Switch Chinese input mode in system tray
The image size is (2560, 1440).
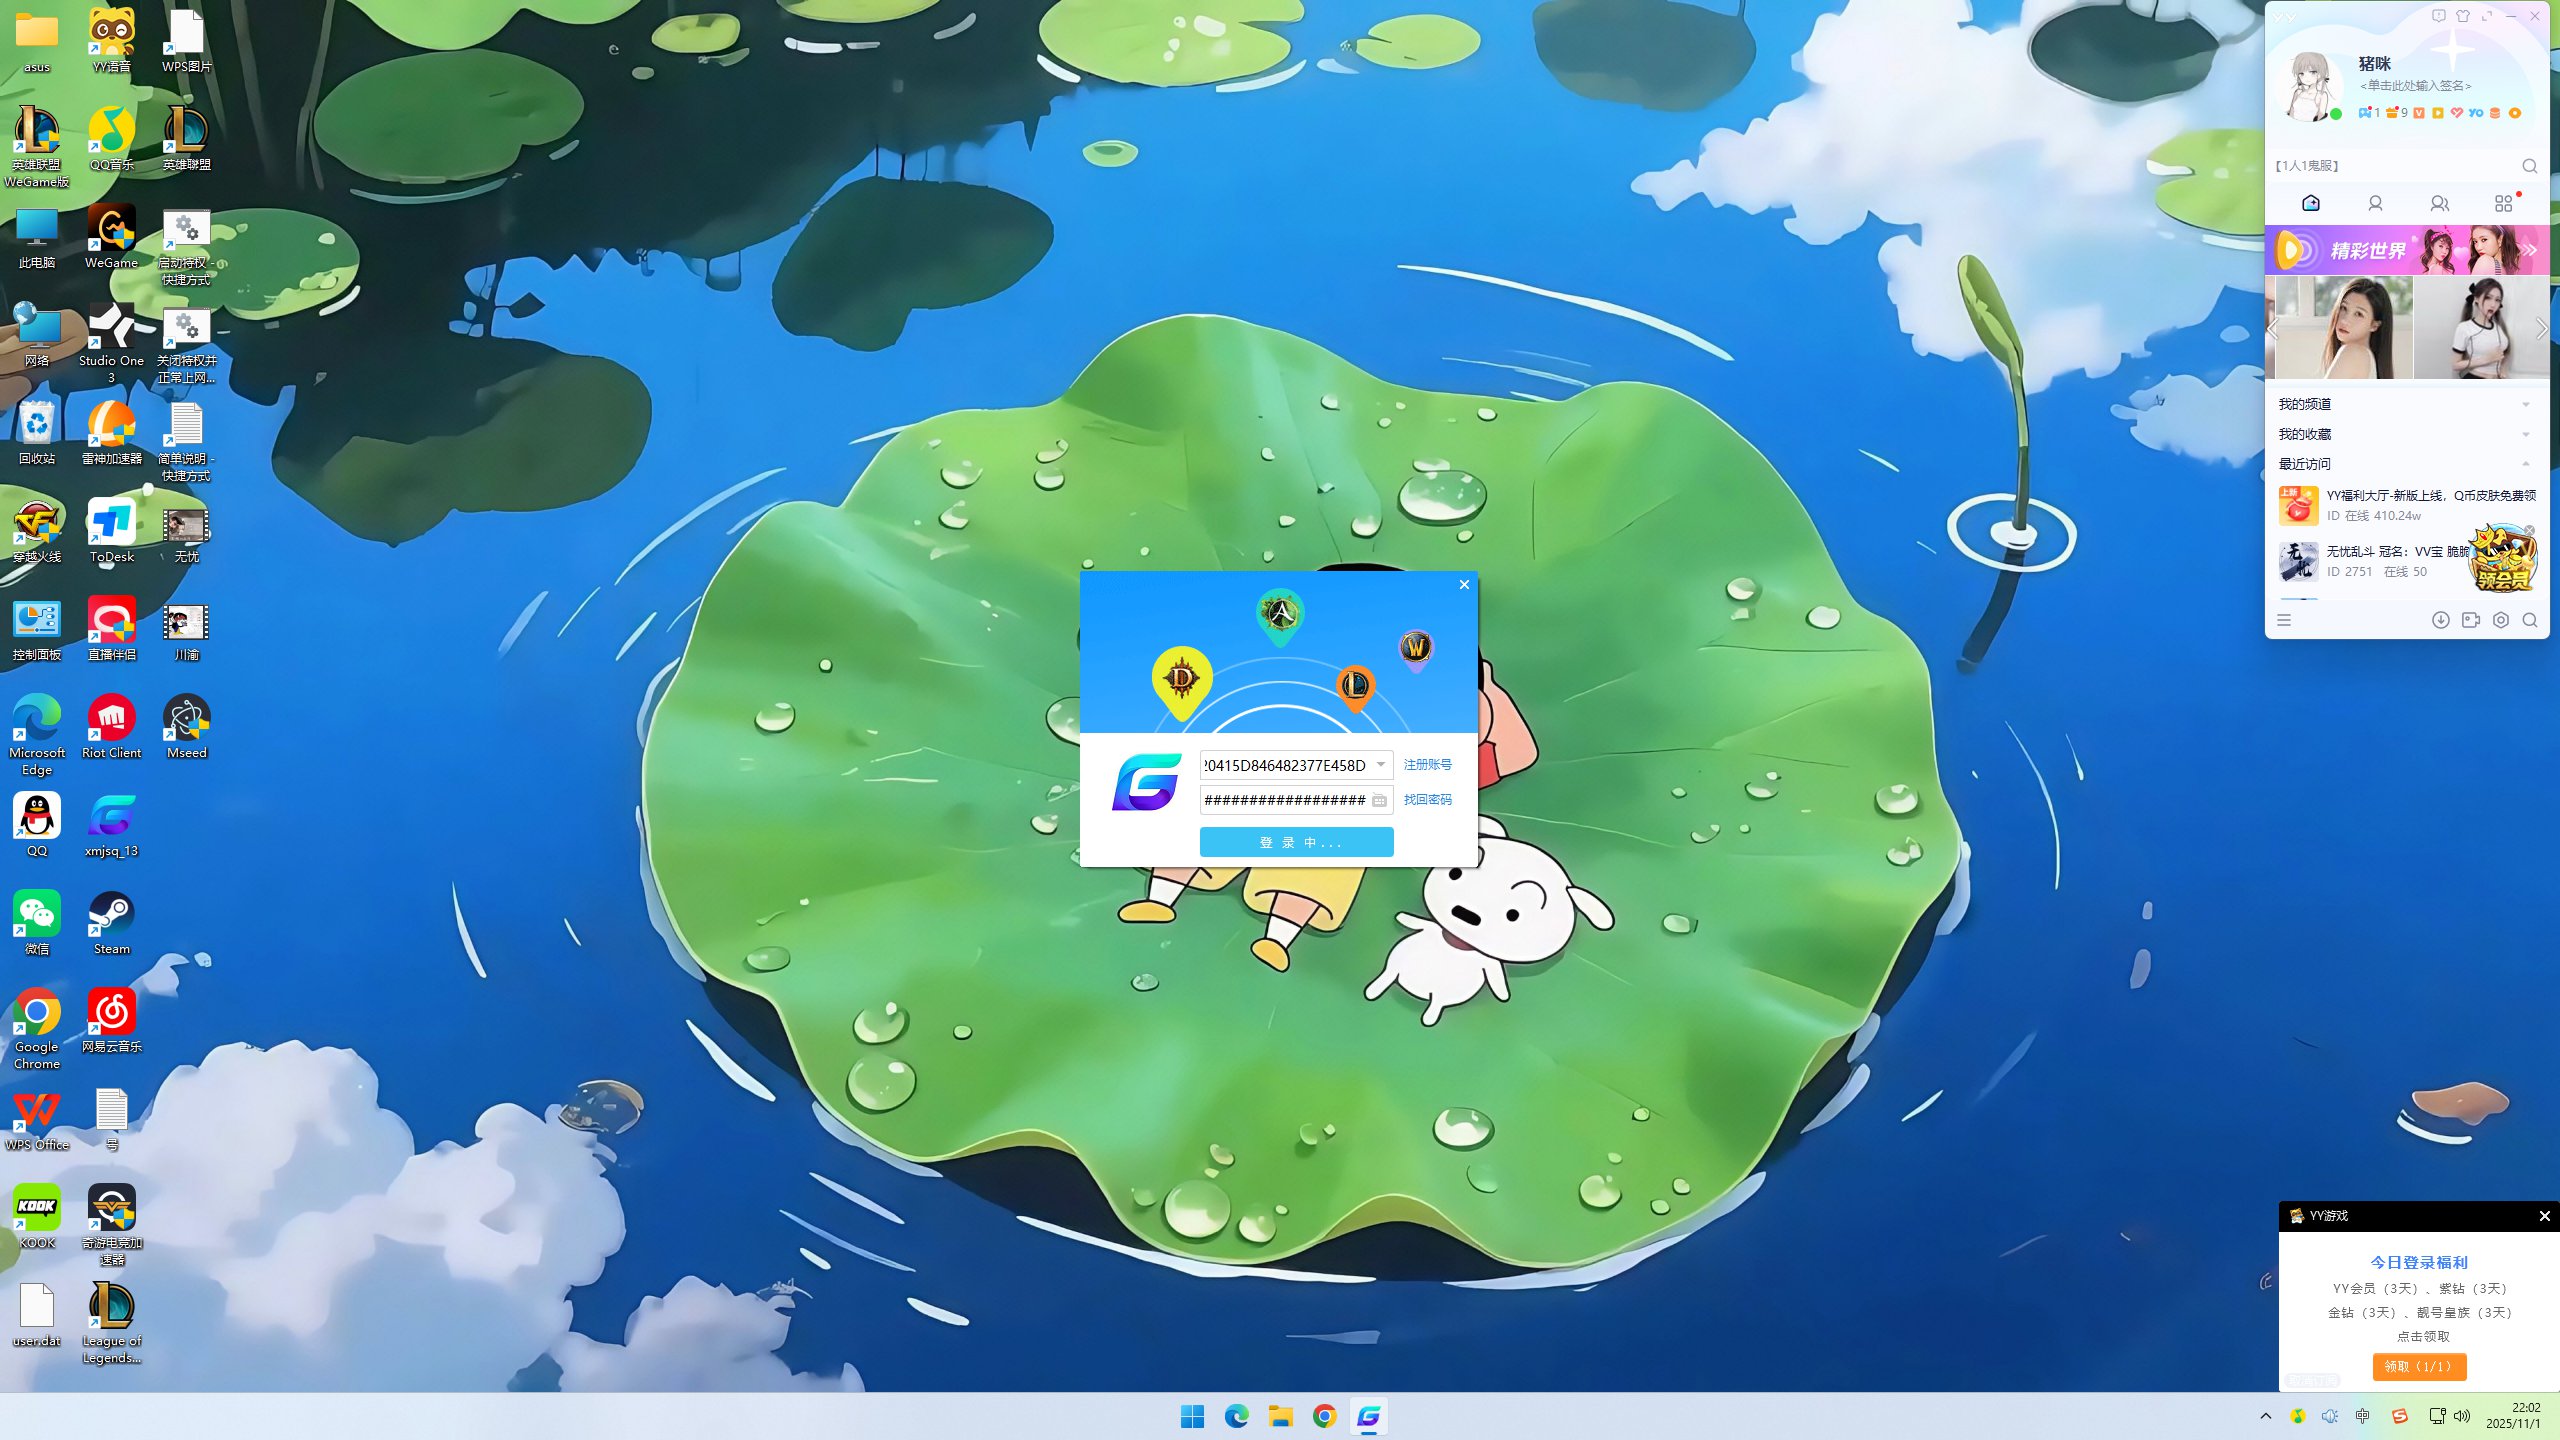pos(2362,1416)
